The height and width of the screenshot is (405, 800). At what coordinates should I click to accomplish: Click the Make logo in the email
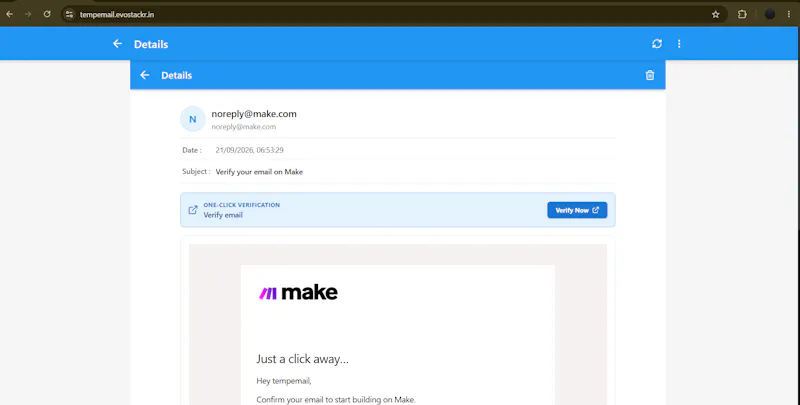[298, 292]
